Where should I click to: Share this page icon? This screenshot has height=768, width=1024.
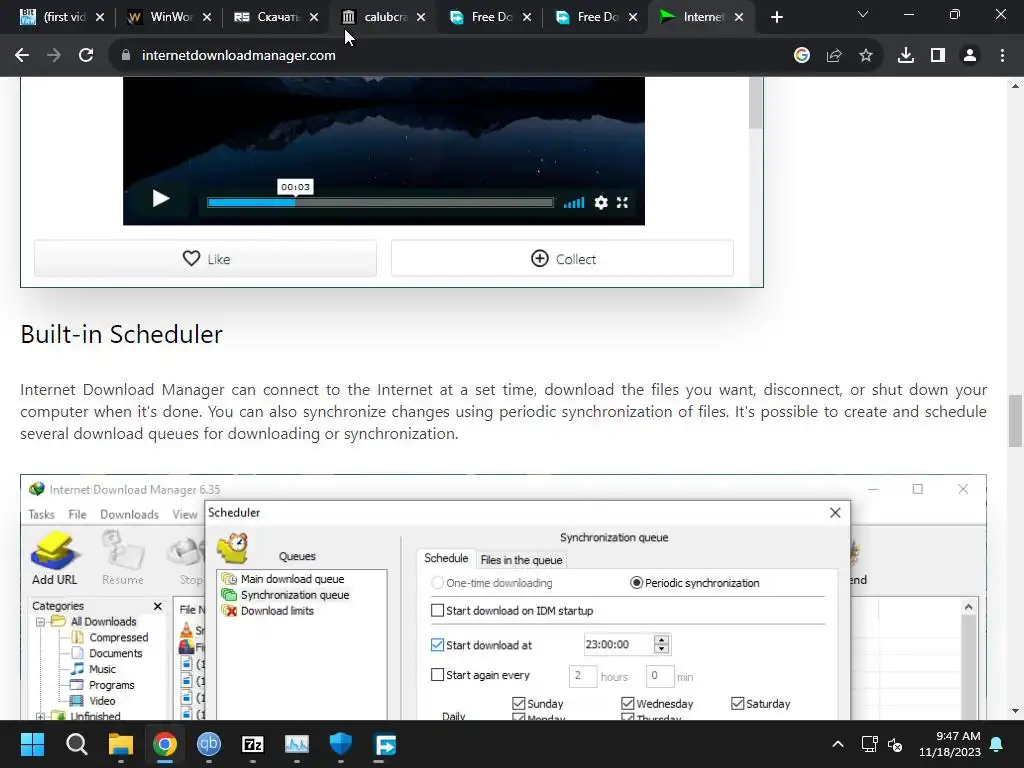point(834,56)
